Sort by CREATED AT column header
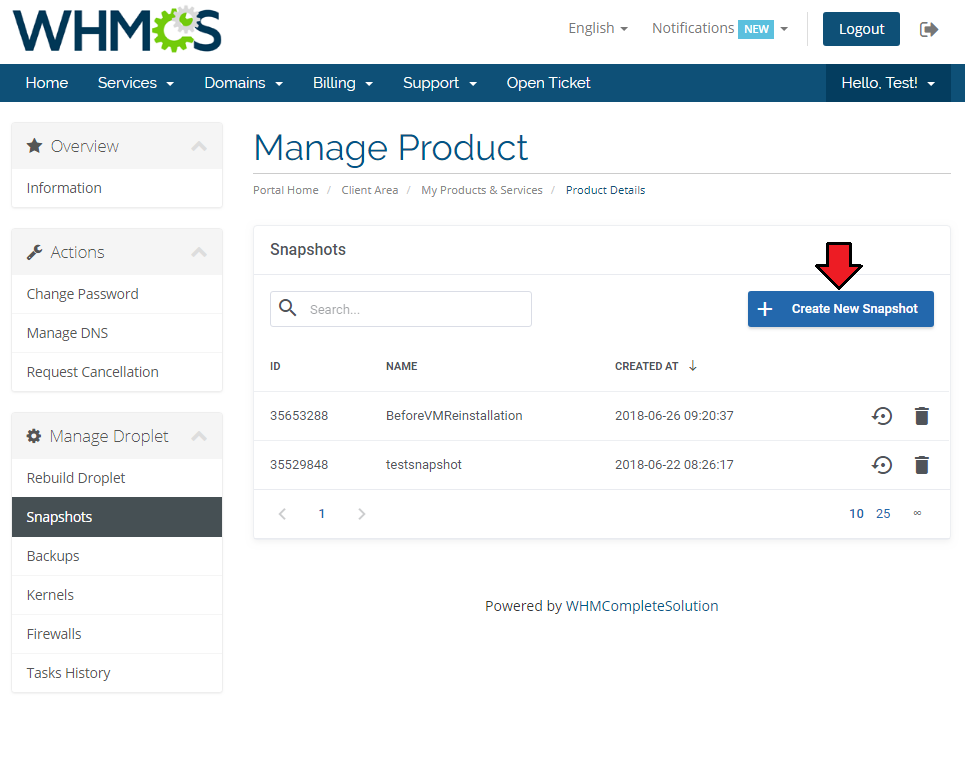 tap(646, 366)
